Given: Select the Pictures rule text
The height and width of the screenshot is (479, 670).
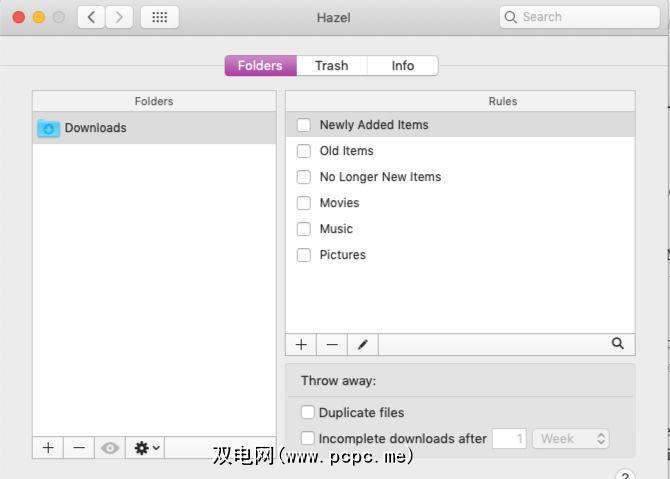Looking at the screenshot, I should (343, 255).
